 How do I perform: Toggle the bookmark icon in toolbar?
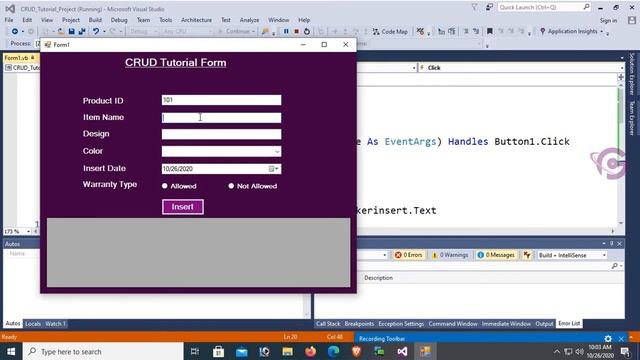[x=490, y=31]
